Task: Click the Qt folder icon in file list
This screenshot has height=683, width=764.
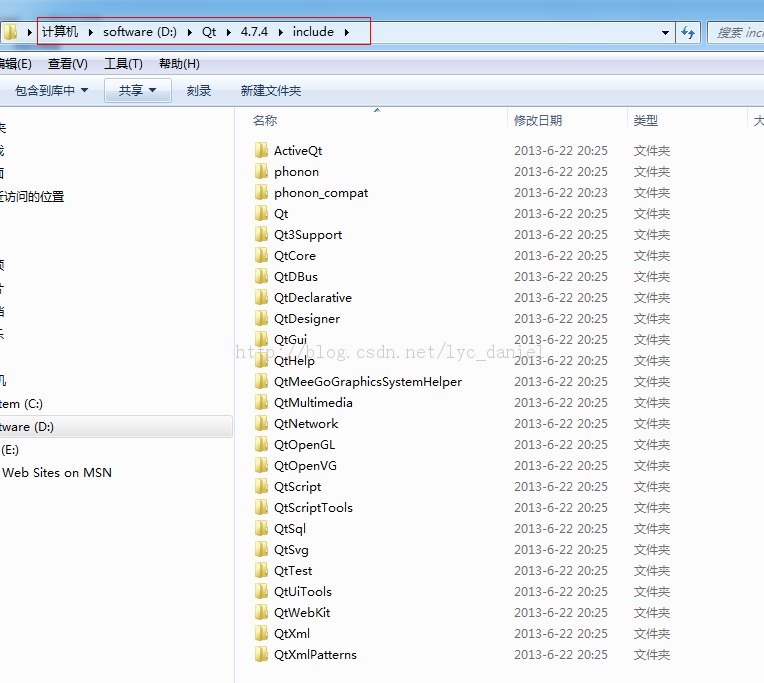Action: pos(261,213)
